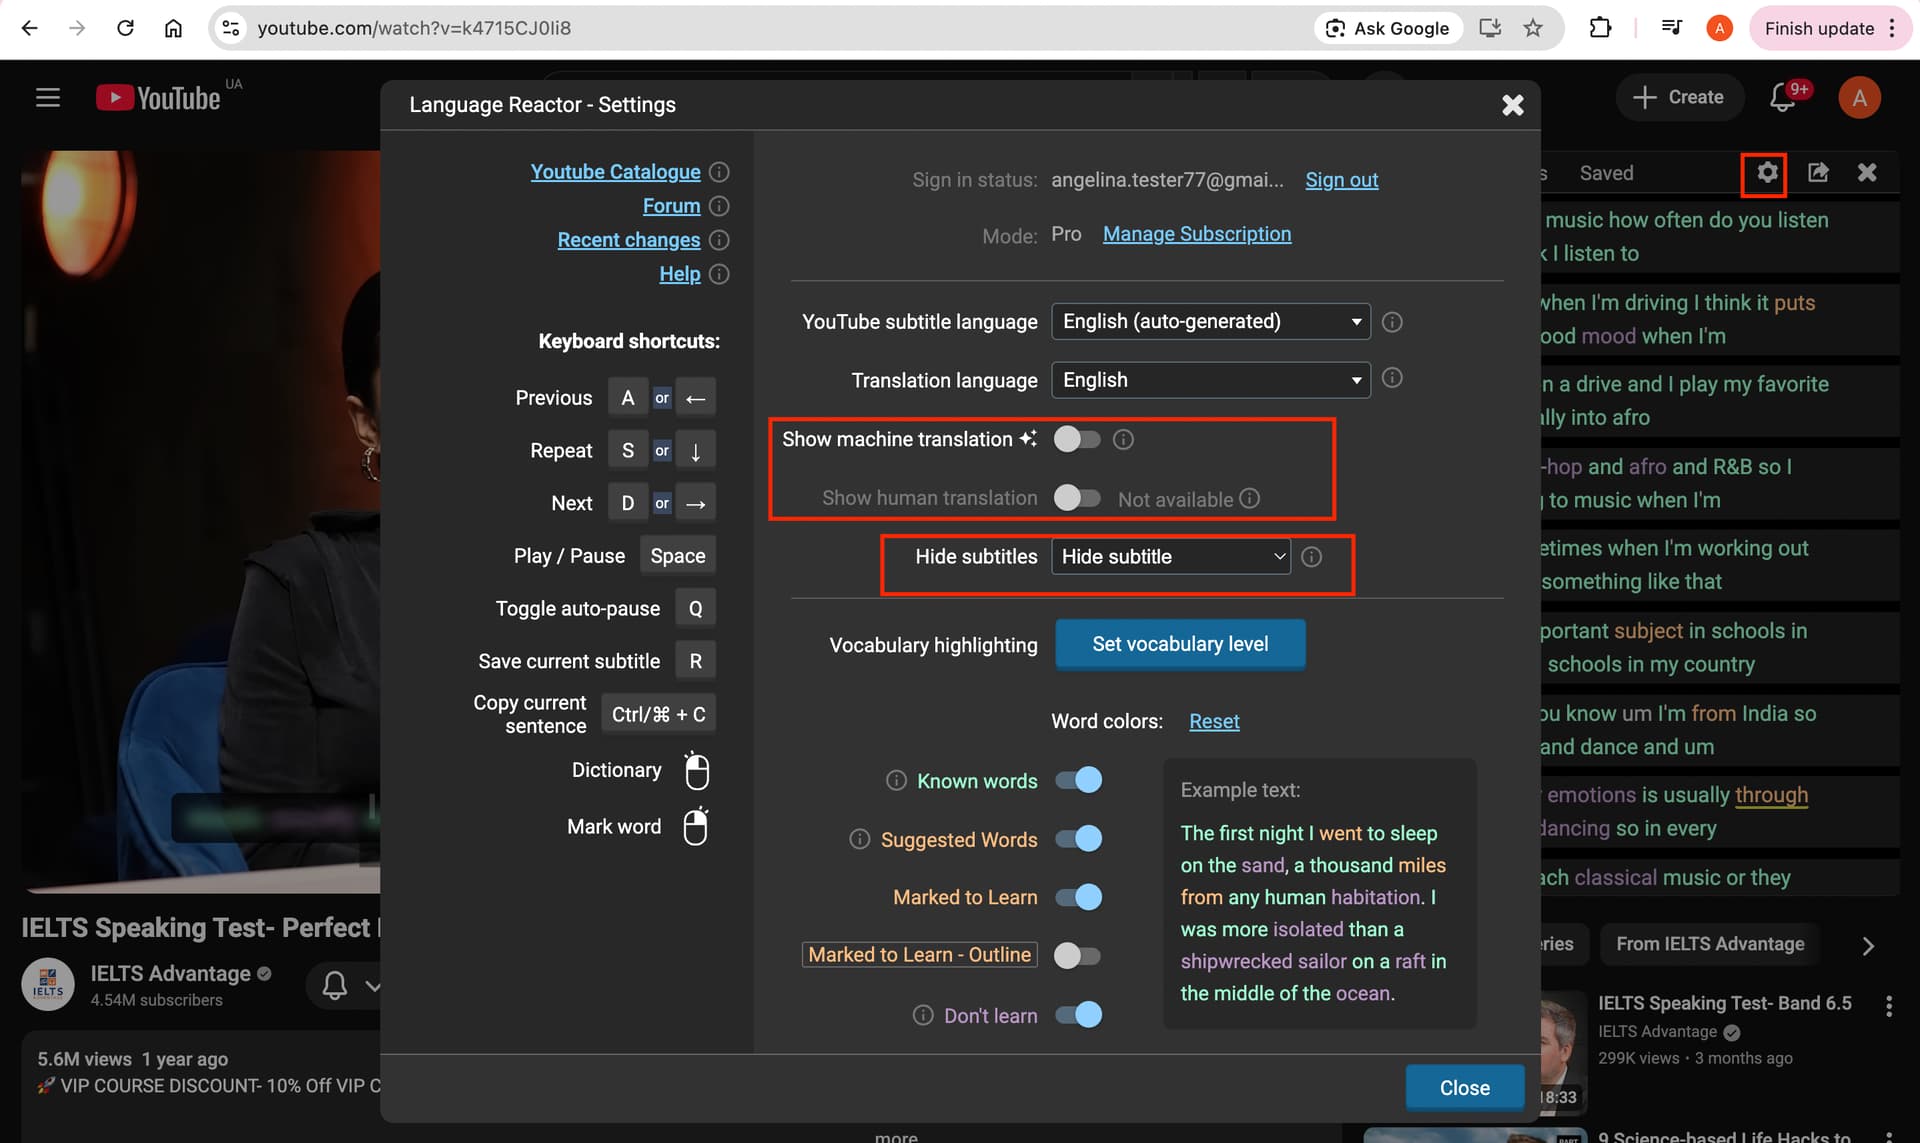
Task: Click info icon next to Hide subtitles
Action: 1311,557
